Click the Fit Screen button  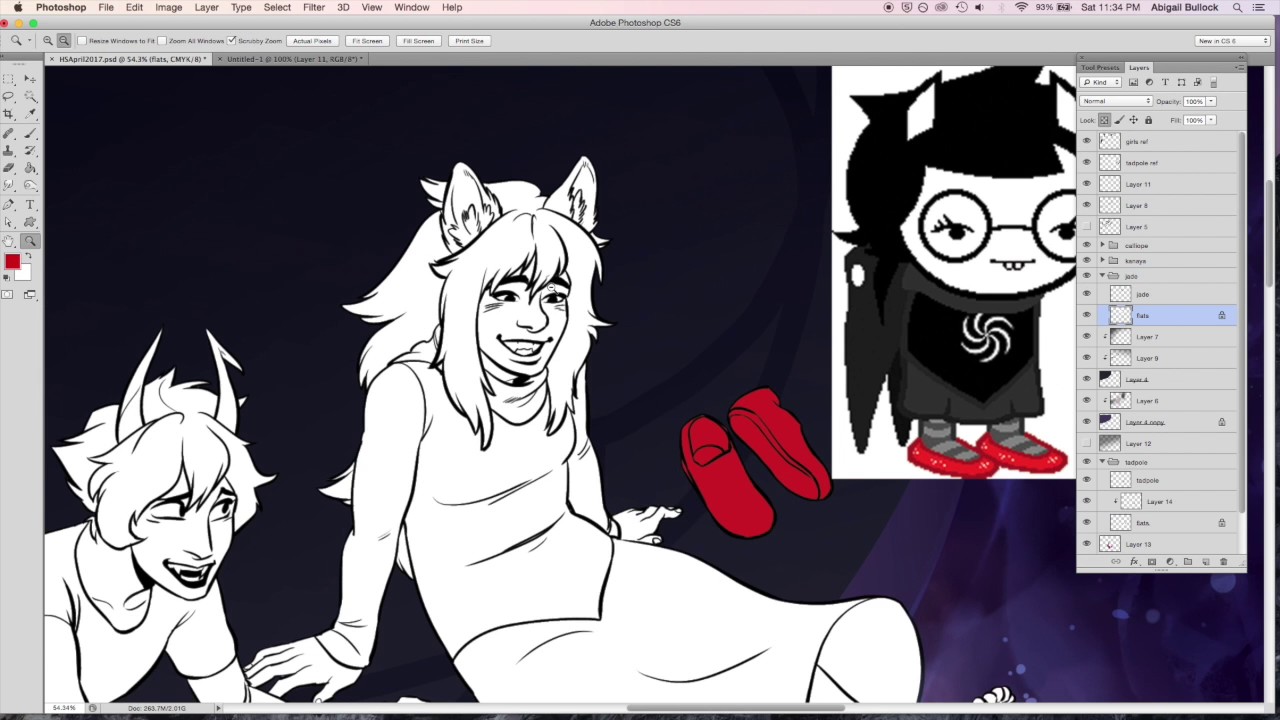367,41
